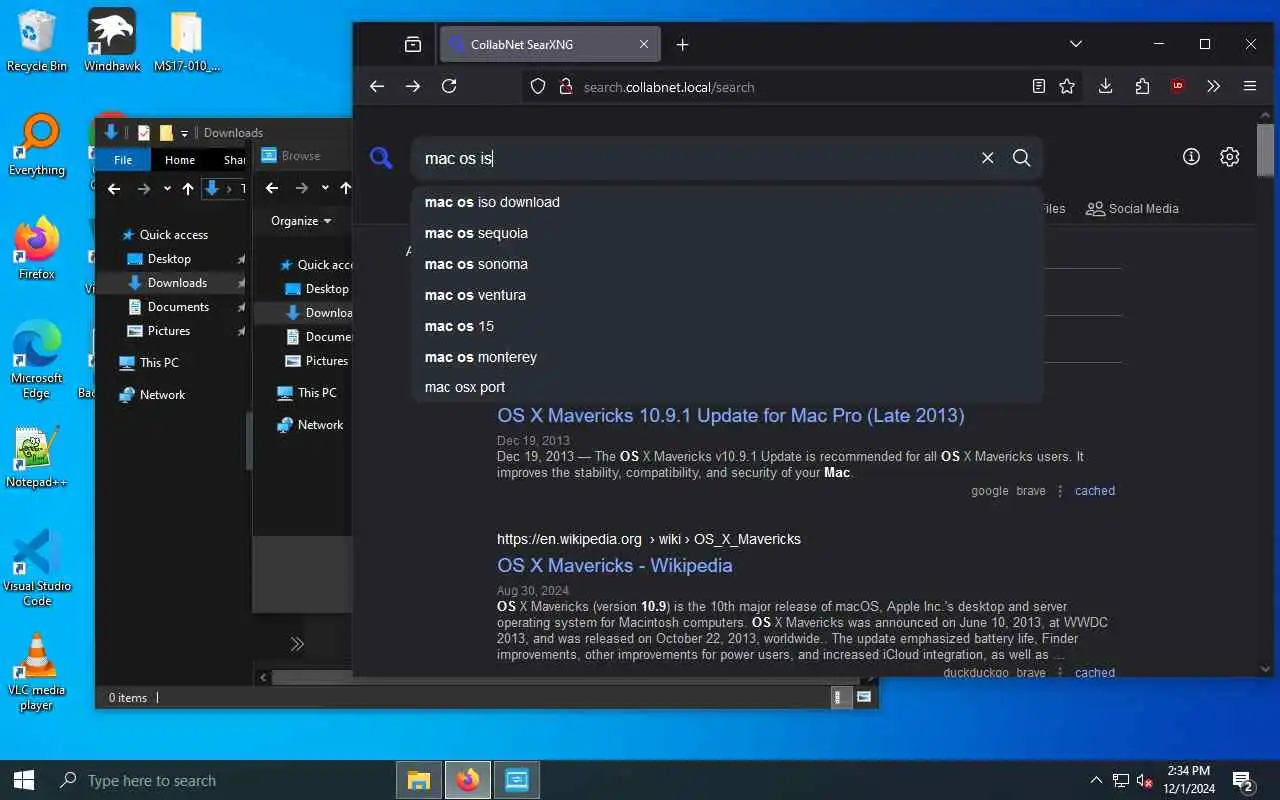Open Firefox downloads panel

pos(1105,87)
